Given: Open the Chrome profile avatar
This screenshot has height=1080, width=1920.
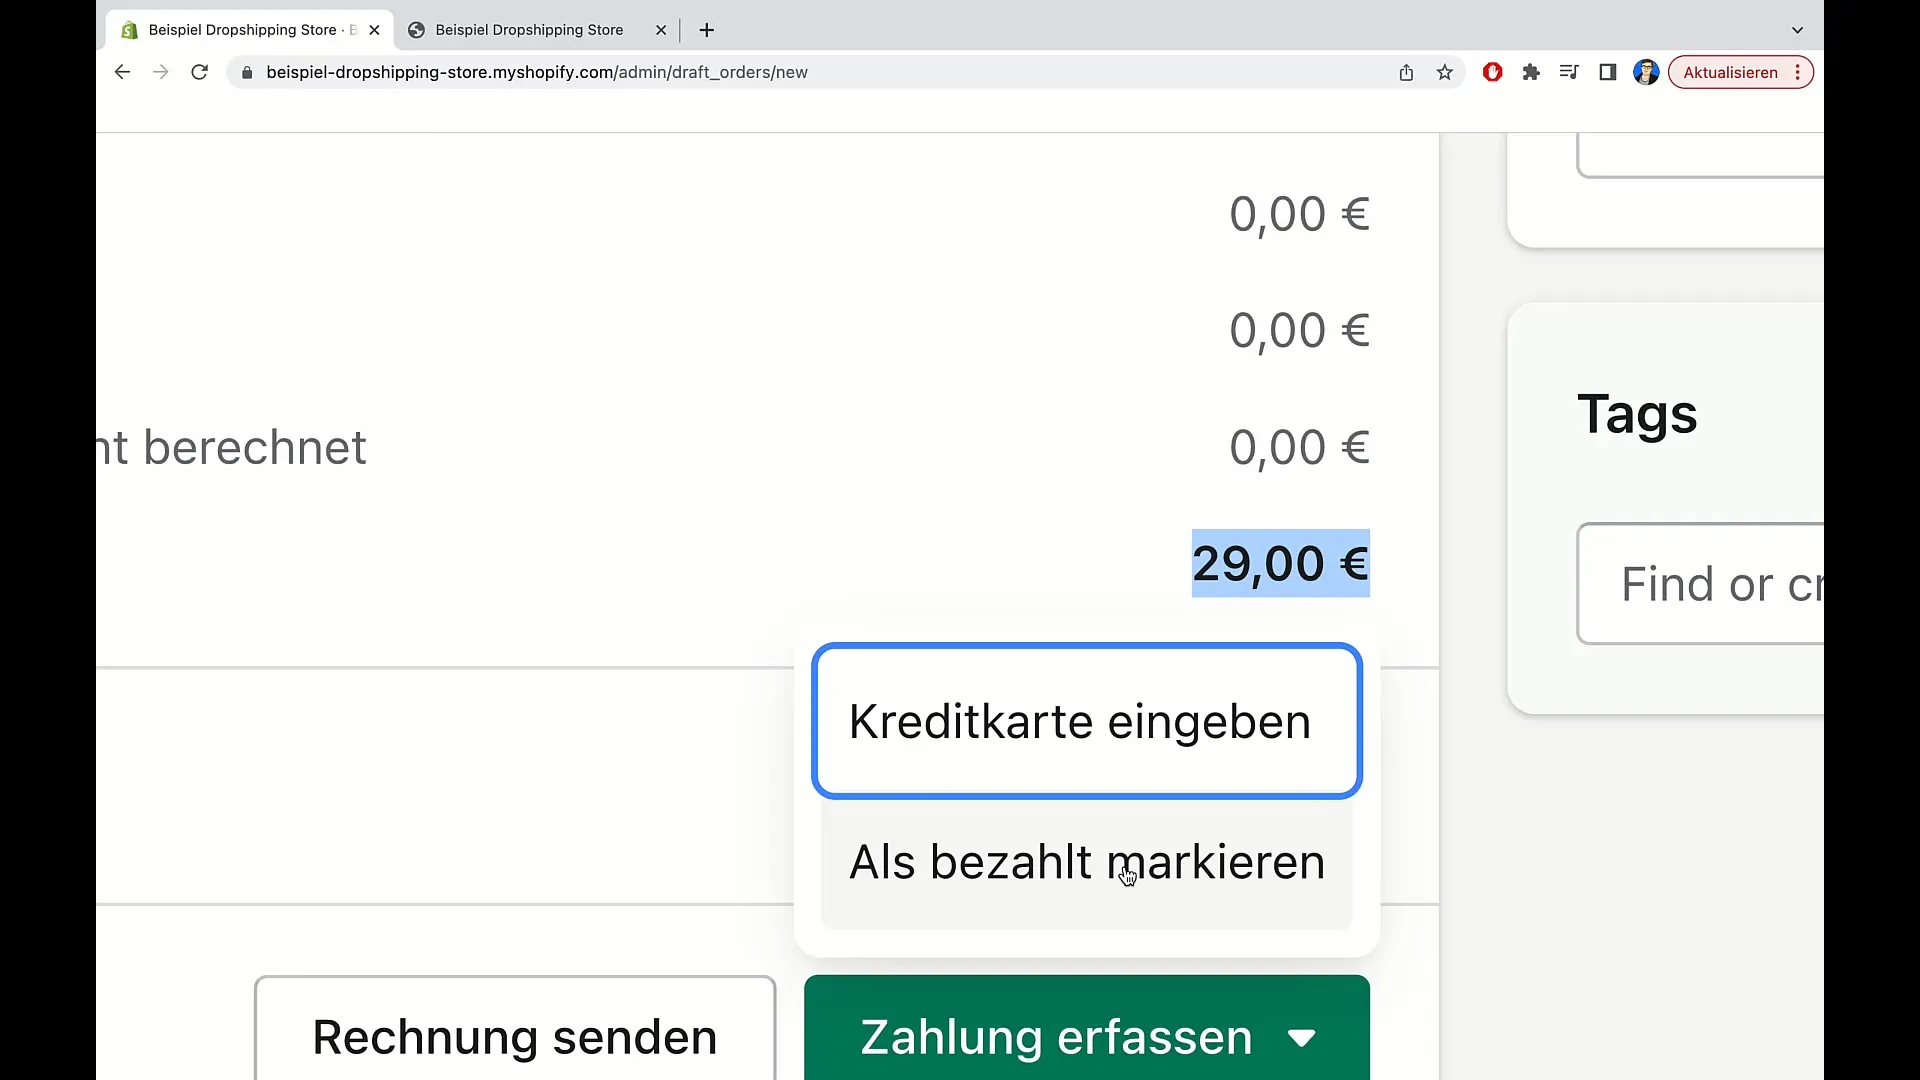Looking at the screenshot, I should coord(1646,72).
